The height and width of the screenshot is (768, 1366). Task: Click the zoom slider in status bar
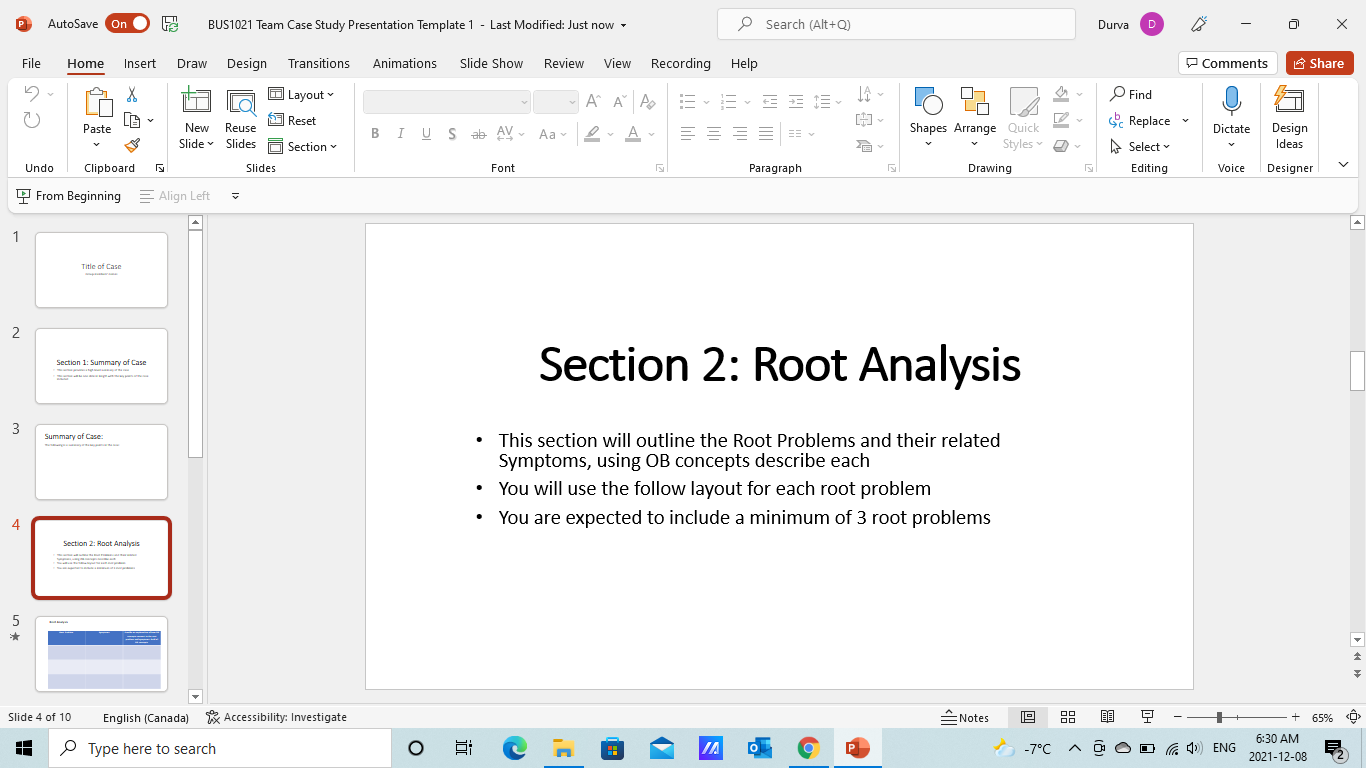pos(1219,717)
